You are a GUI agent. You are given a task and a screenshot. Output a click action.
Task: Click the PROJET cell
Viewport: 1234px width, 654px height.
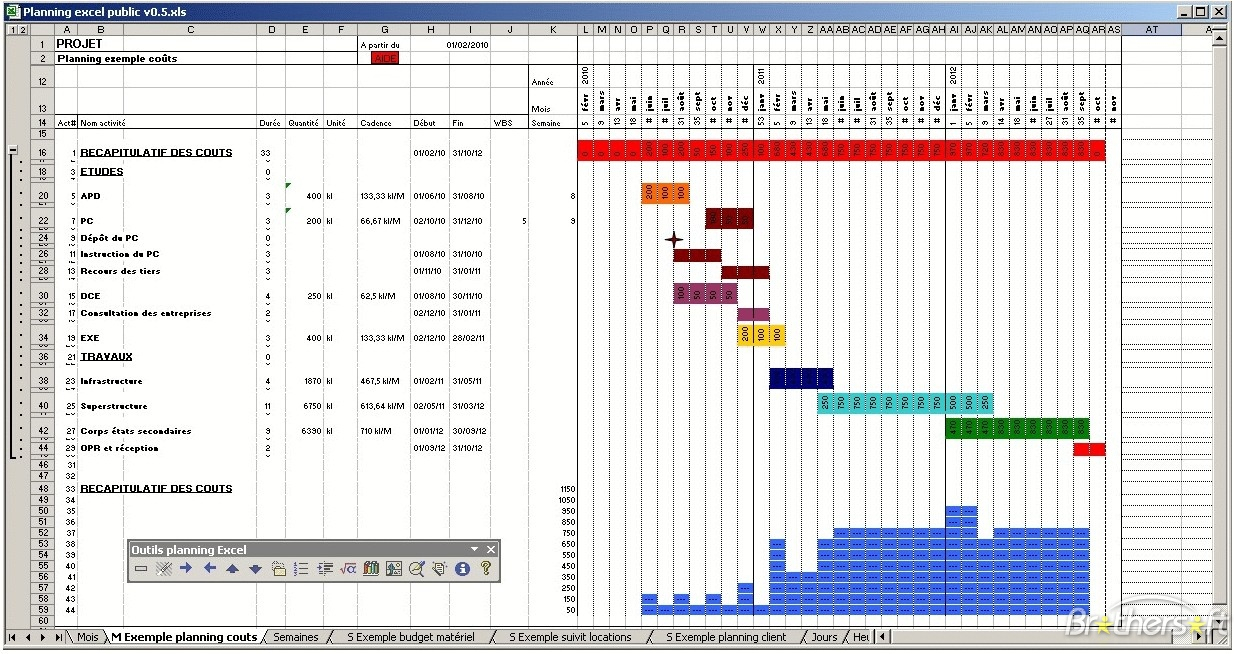[79, 44]
